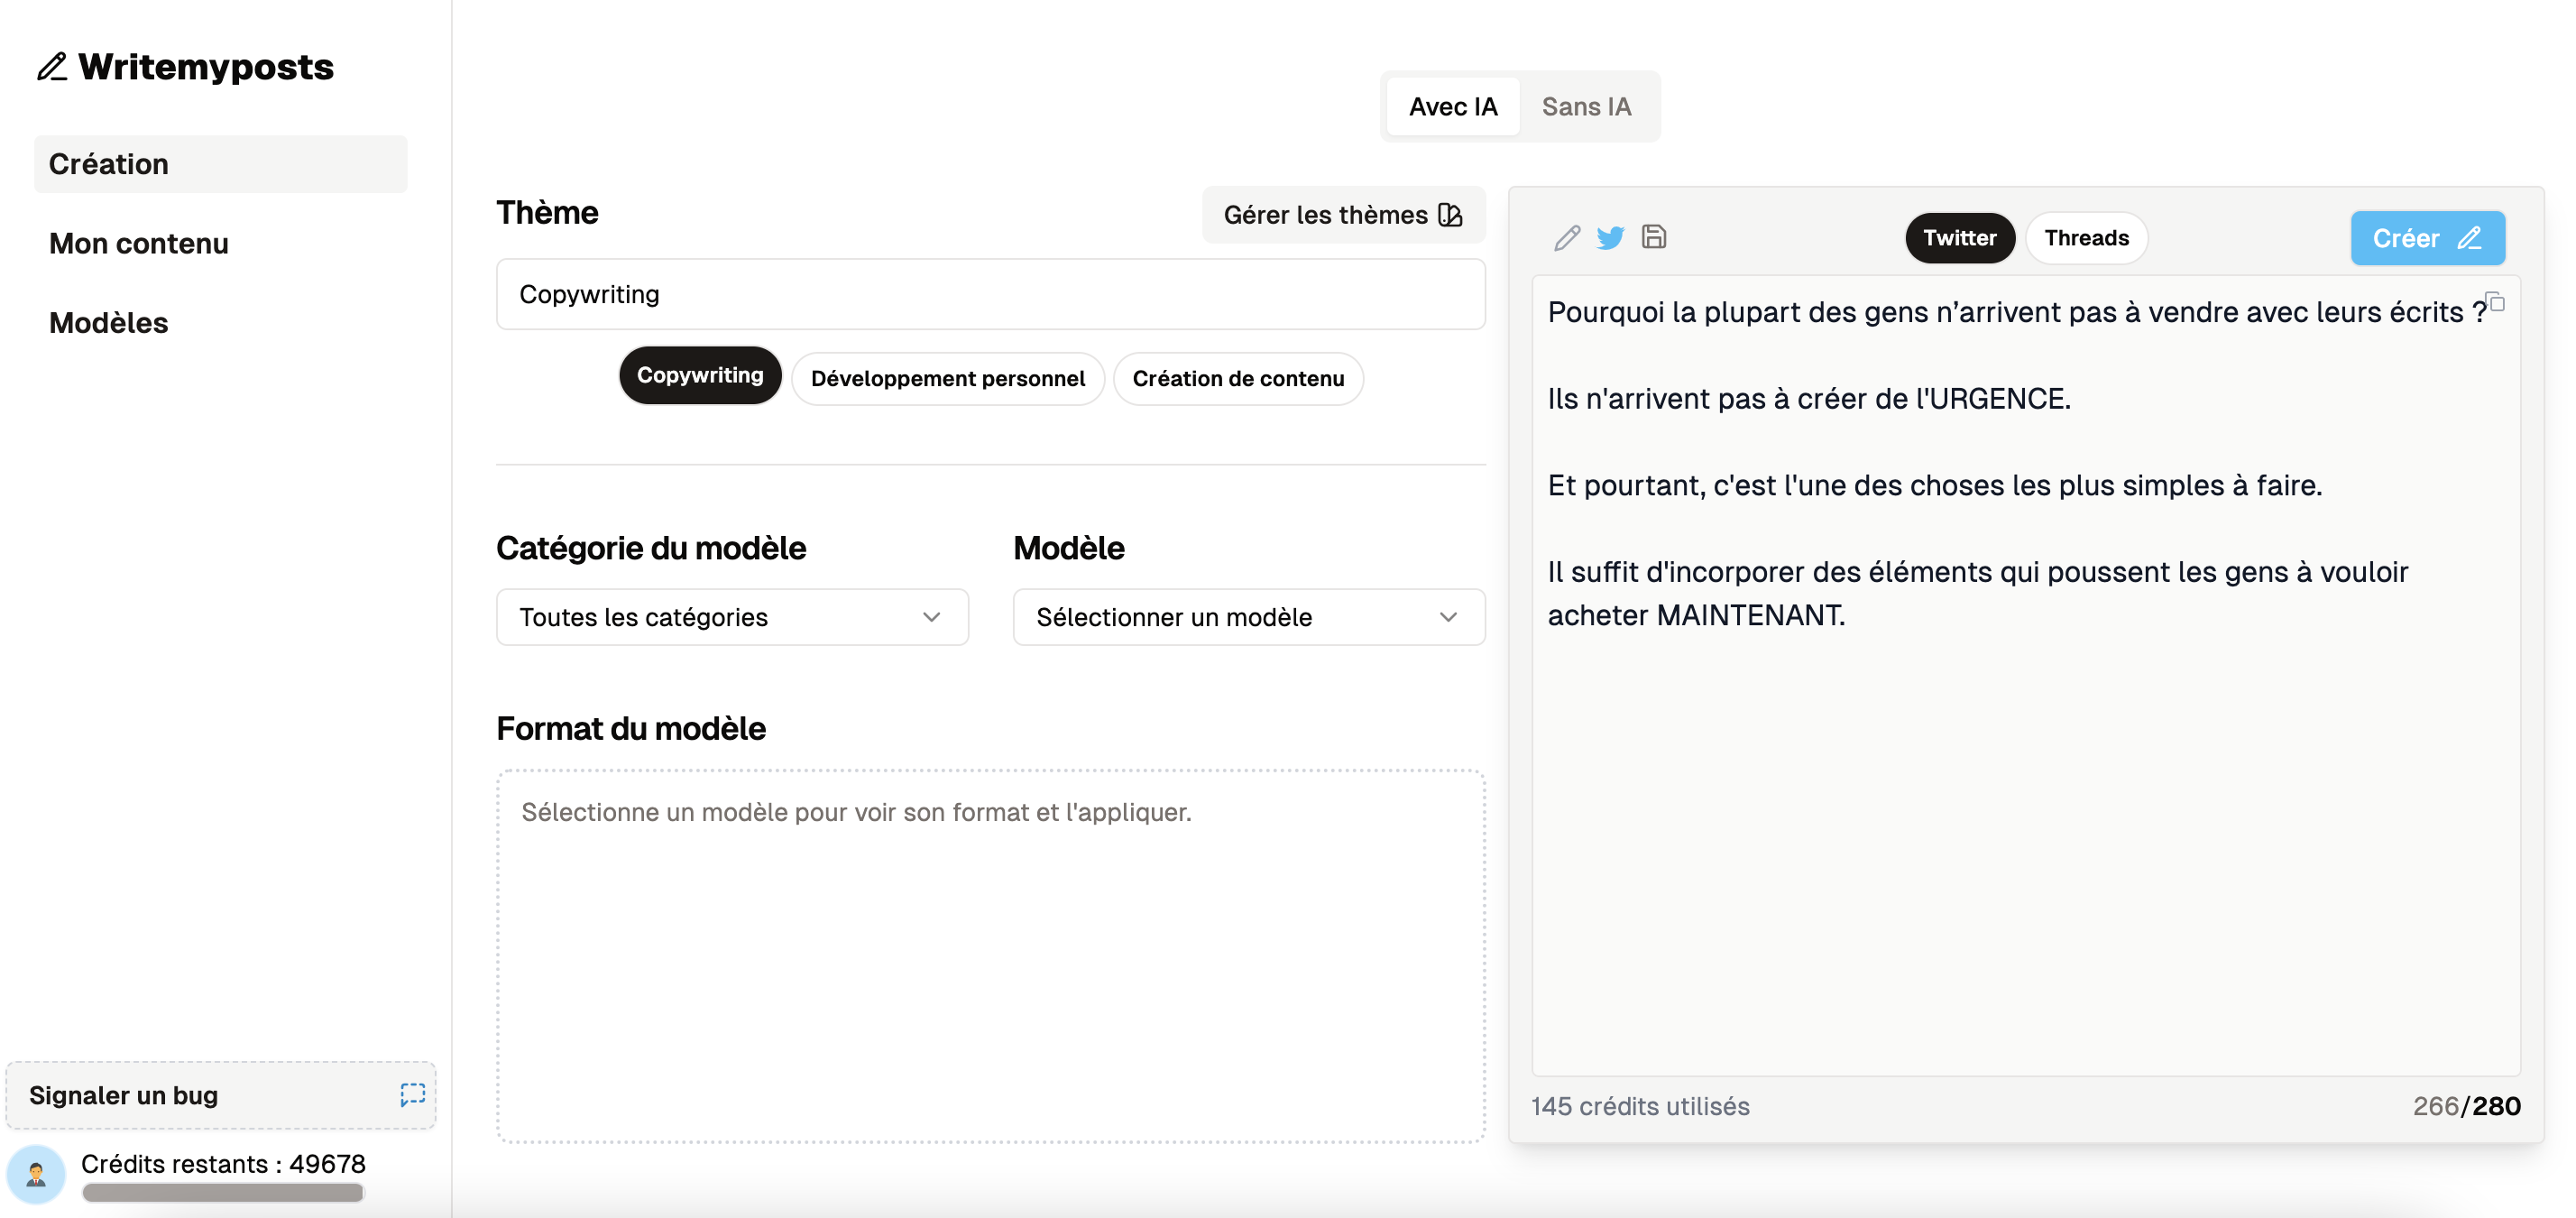Click on the Thème input field

(x=990, y=292)
